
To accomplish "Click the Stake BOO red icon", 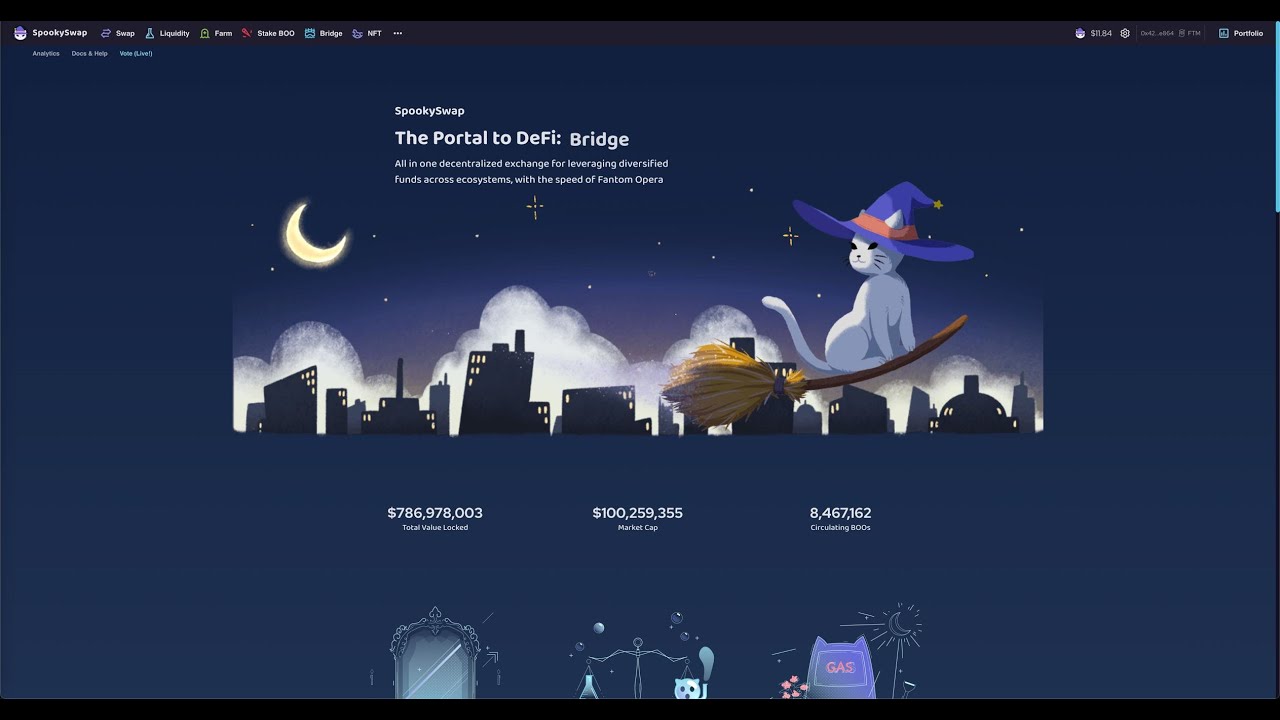I will (247, 33).
